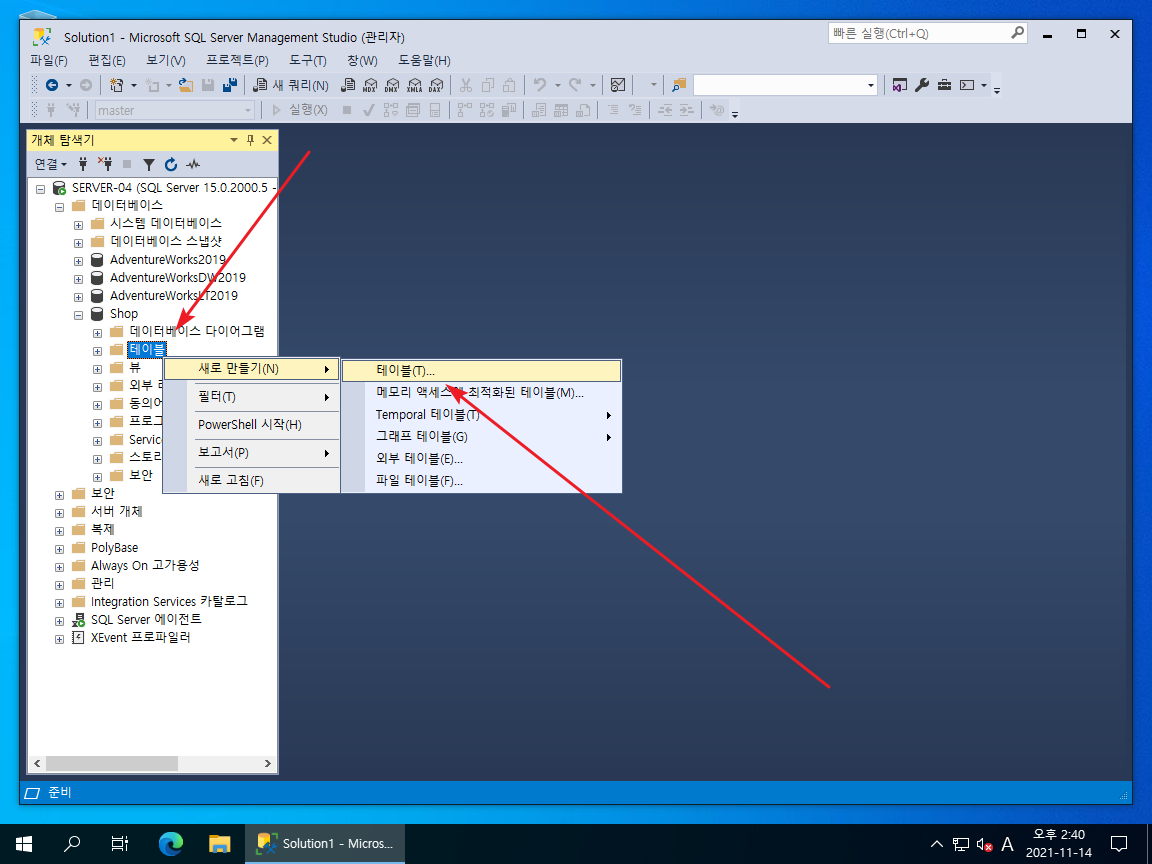
Task: Click the Disconnect plug icon in Object Explorer
Action: tap(105, 164)
